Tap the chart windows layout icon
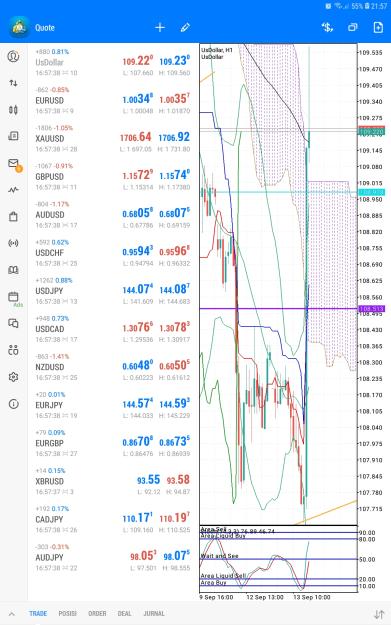Screen dimensions: 391x625 (353, 28)
